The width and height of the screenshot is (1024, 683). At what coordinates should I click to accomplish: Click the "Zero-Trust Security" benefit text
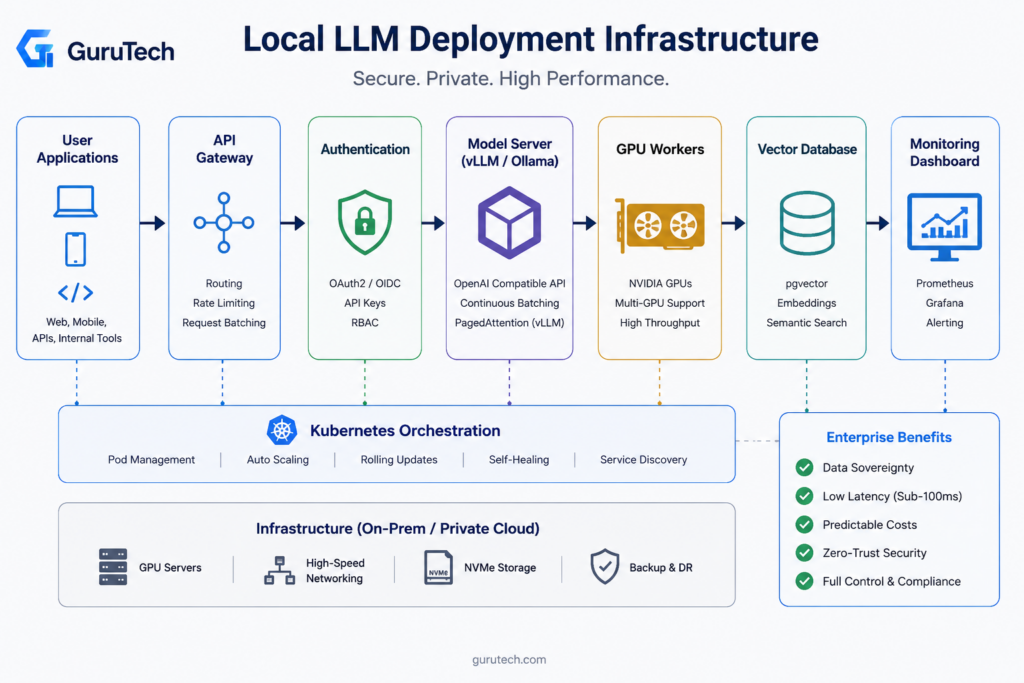[x=874, y=553]
